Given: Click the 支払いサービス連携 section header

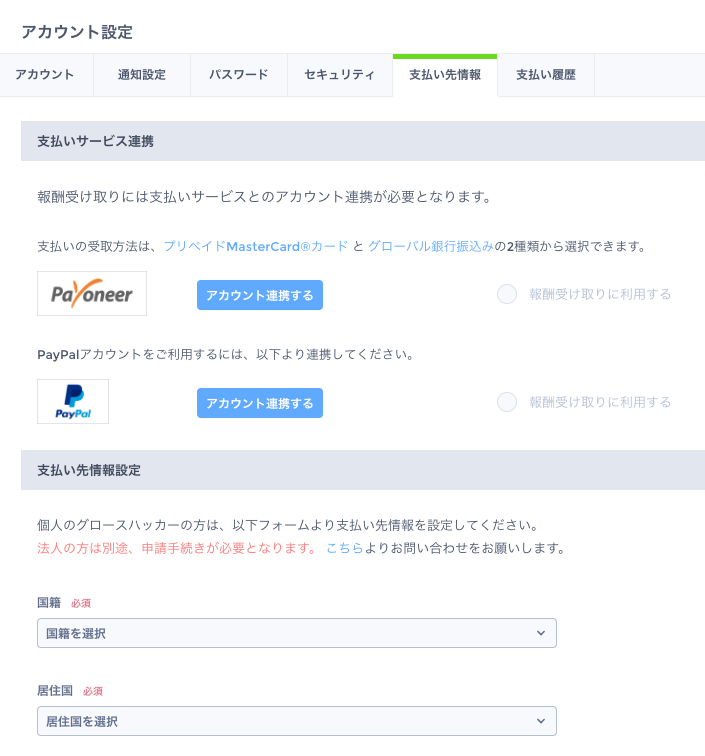Looking at the screenshot, I should [x=363, y=141].
